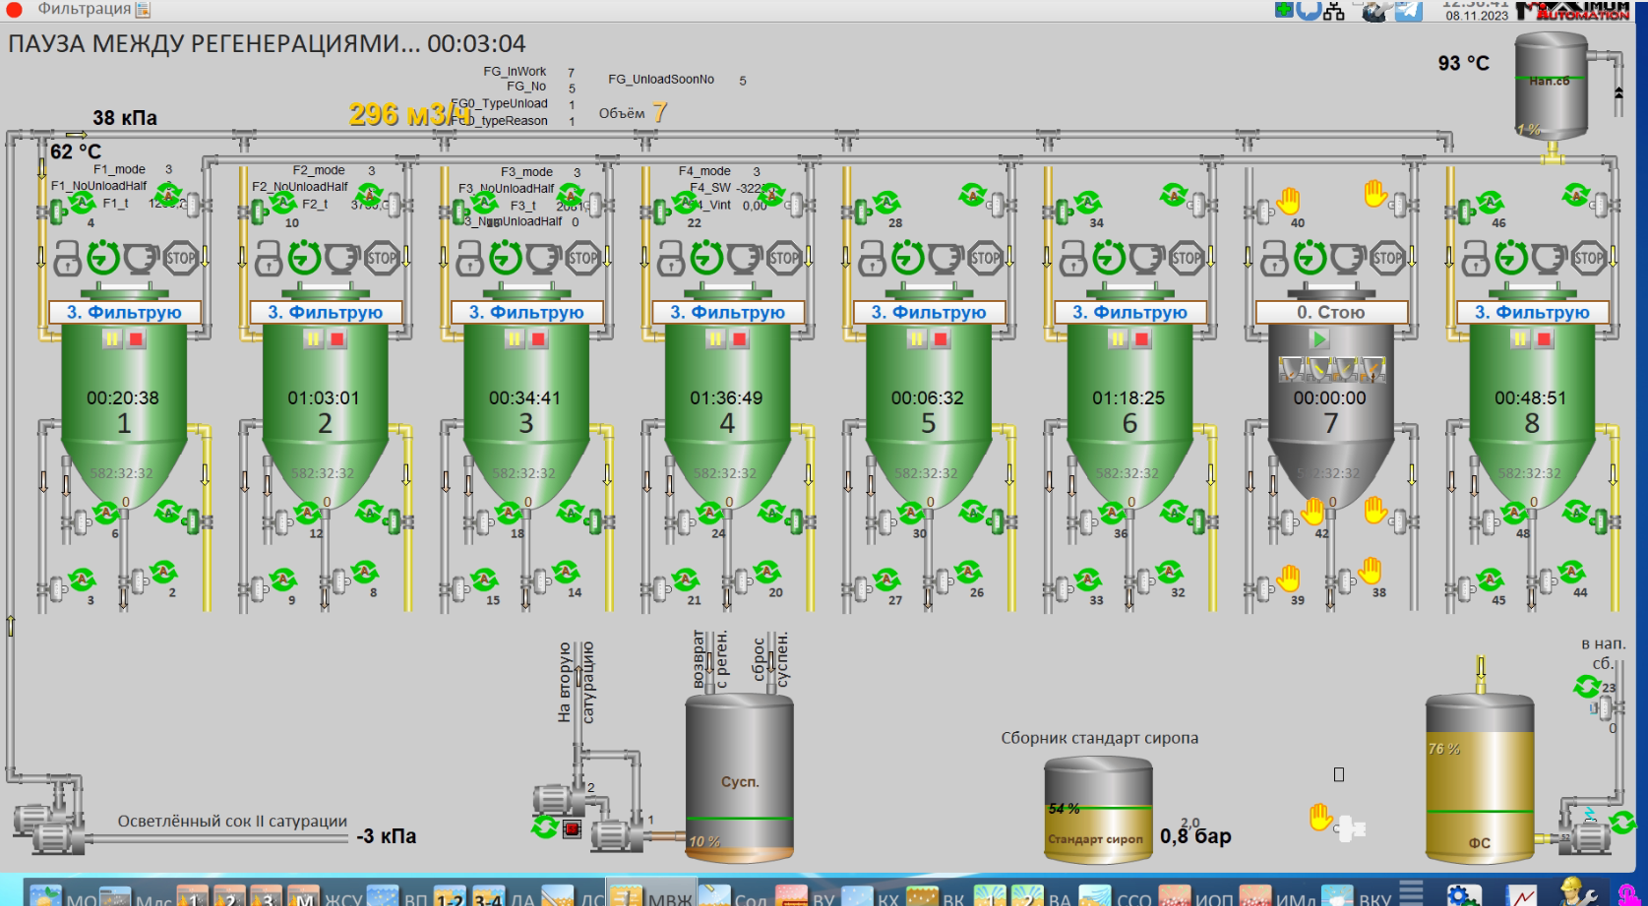Pause filter 5 with yellow pause button
Viewport: 1648px width, 906px height.
tap(916, 339)
